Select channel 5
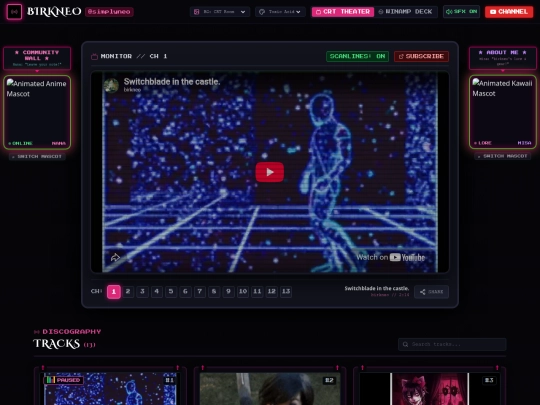The image size is (540, 405). [x=171, y=292]
